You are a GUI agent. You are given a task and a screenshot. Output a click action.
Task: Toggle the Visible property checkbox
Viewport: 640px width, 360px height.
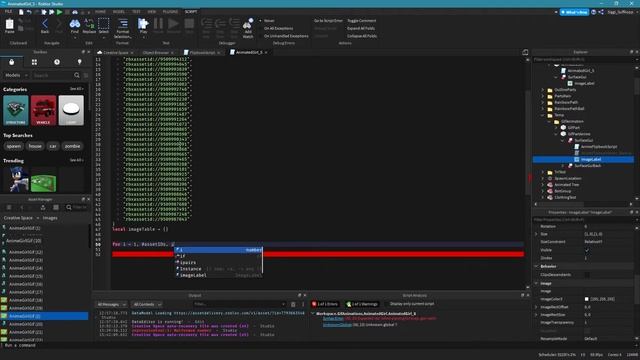[x=587, y=250]
